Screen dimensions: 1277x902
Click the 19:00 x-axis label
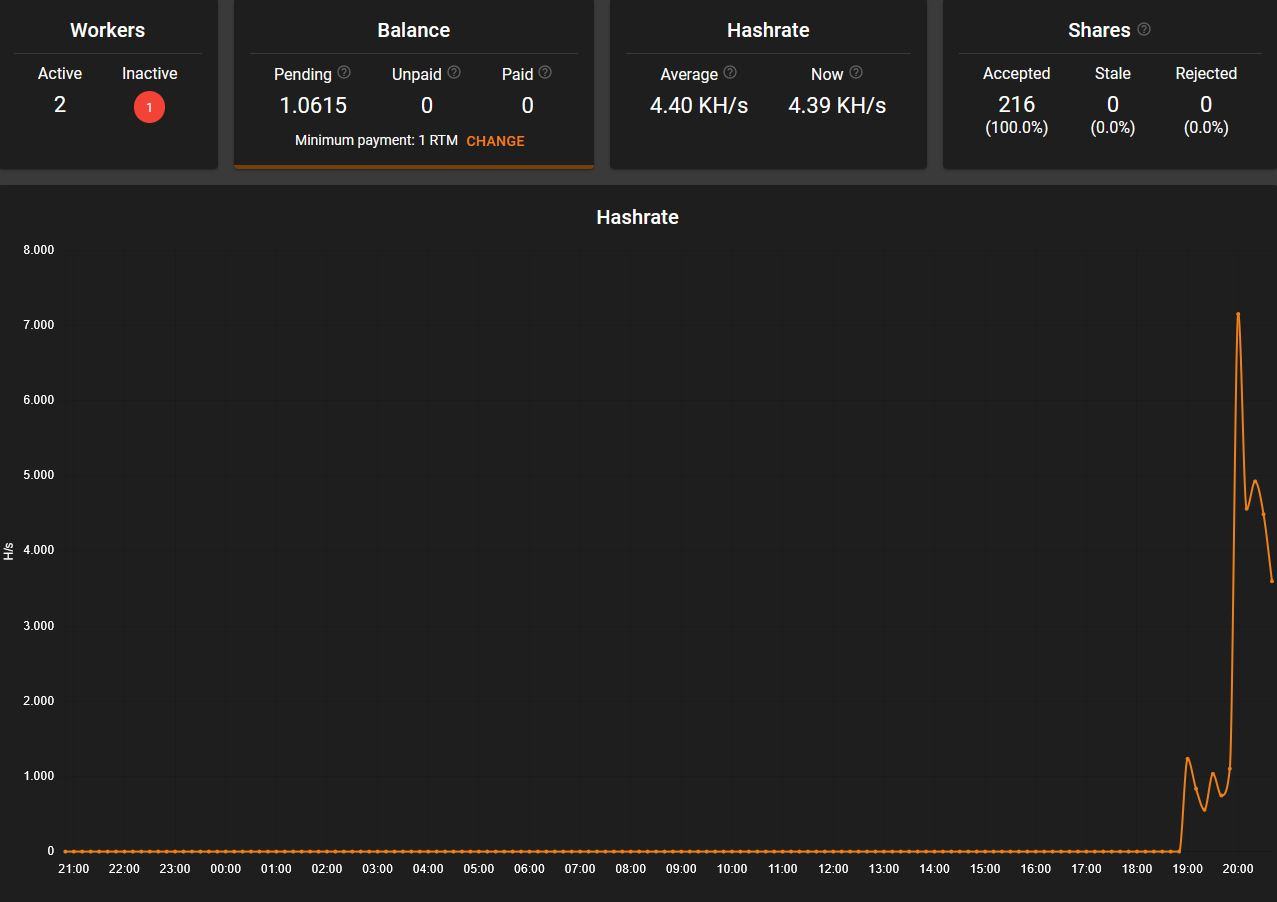point(1187,869)
